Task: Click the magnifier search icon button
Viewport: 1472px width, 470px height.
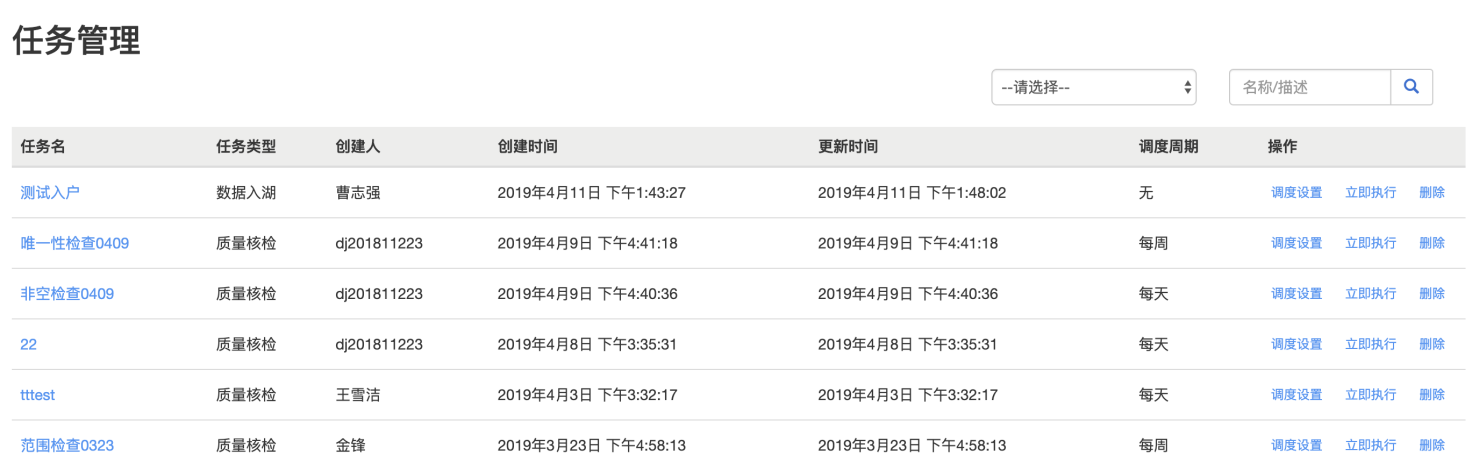Action: (x=1411, y=87)
